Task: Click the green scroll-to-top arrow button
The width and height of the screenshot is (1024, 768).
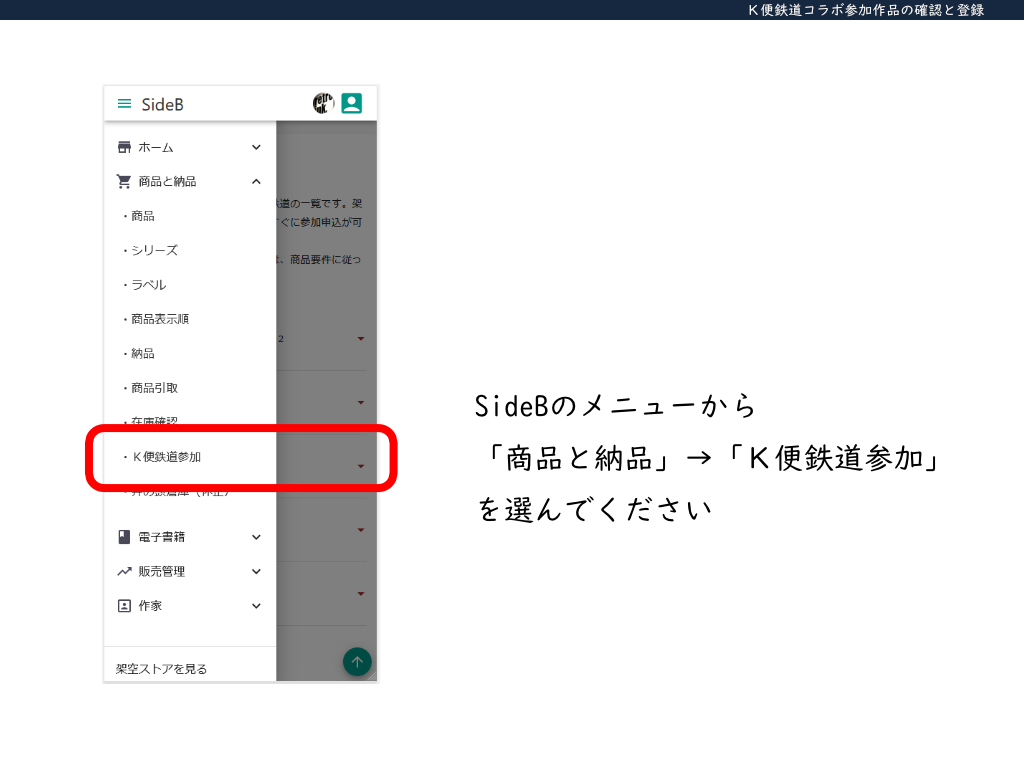Action: (357, 662)
